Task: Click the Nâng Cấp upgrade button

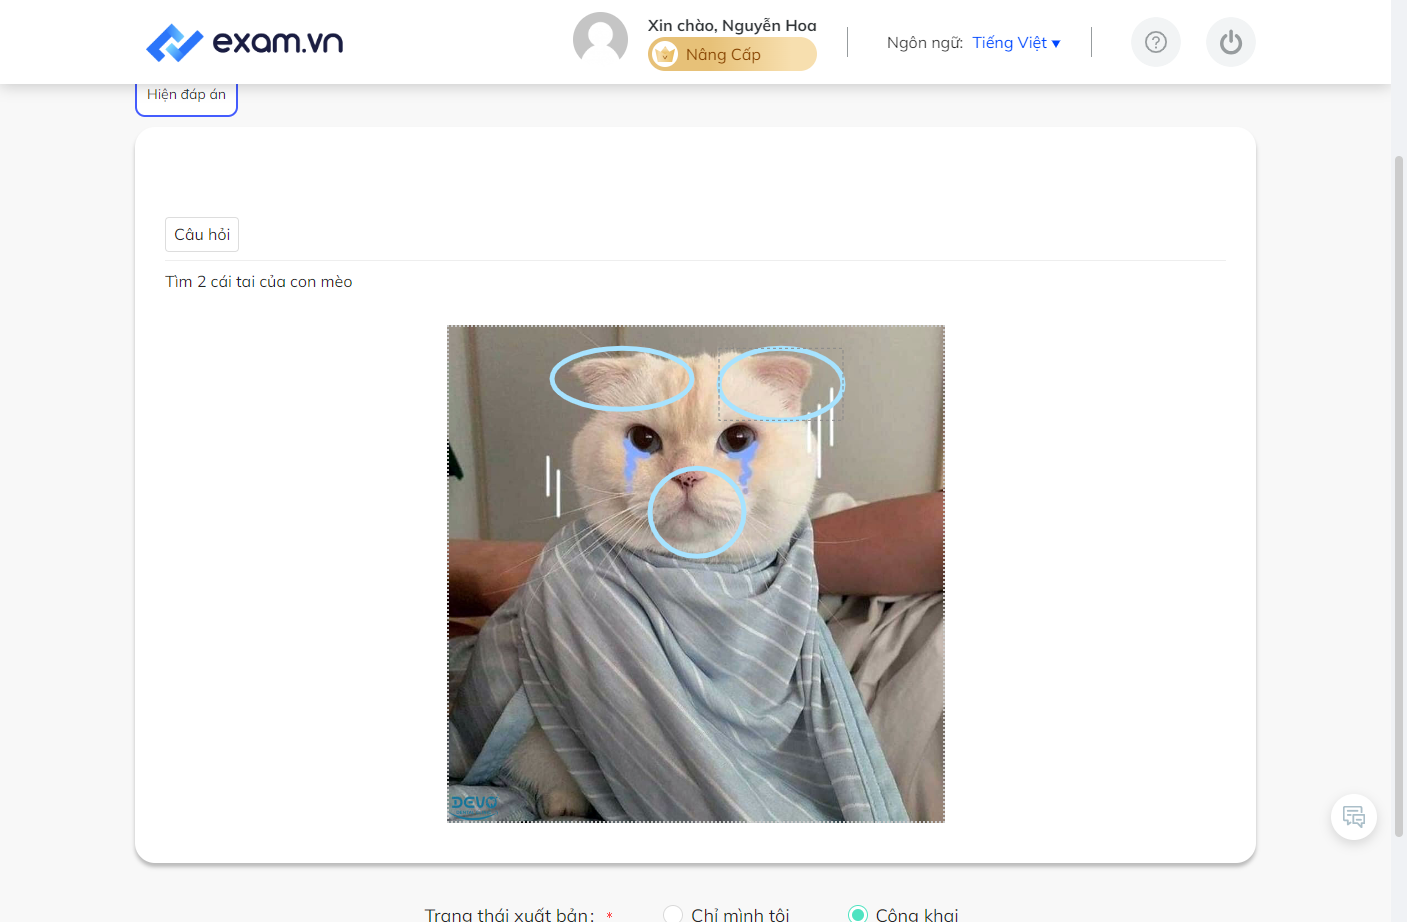Action: tap(732, 54)
